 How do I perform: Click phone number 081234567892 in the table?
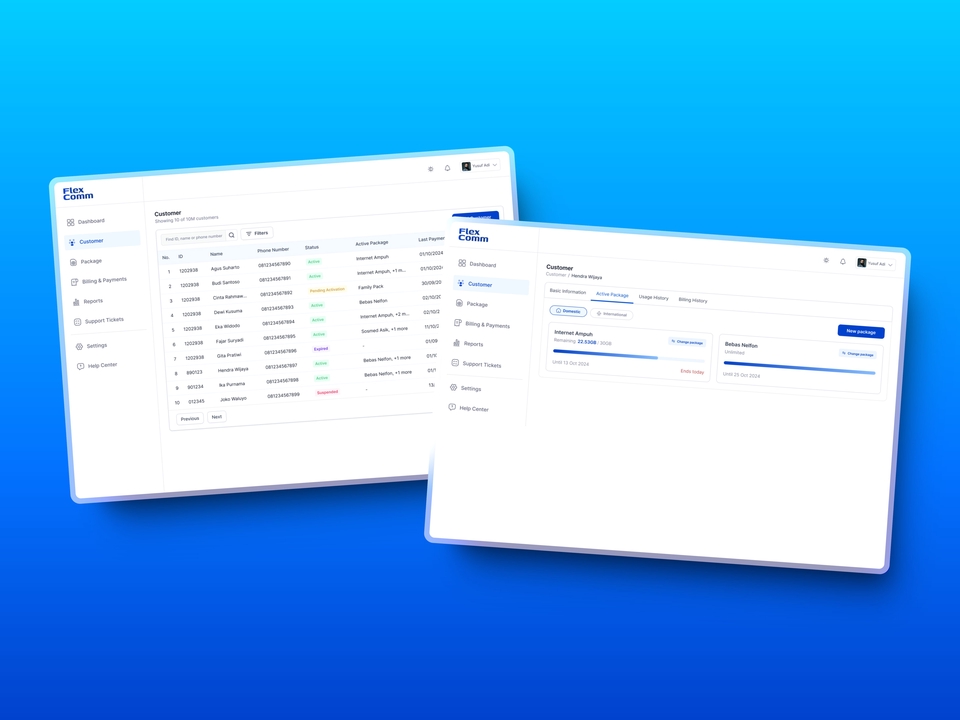(x=276, y=294)
